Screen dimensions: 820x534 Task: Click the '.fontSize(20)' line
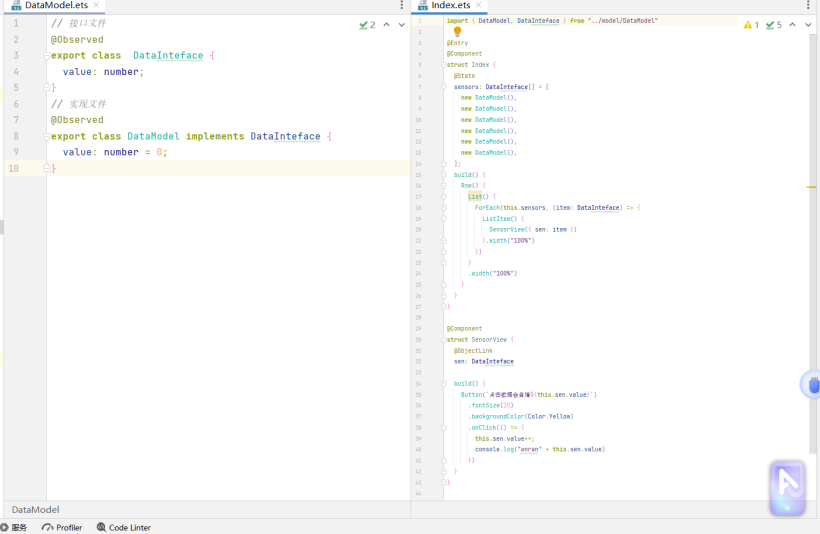(491, 405)
